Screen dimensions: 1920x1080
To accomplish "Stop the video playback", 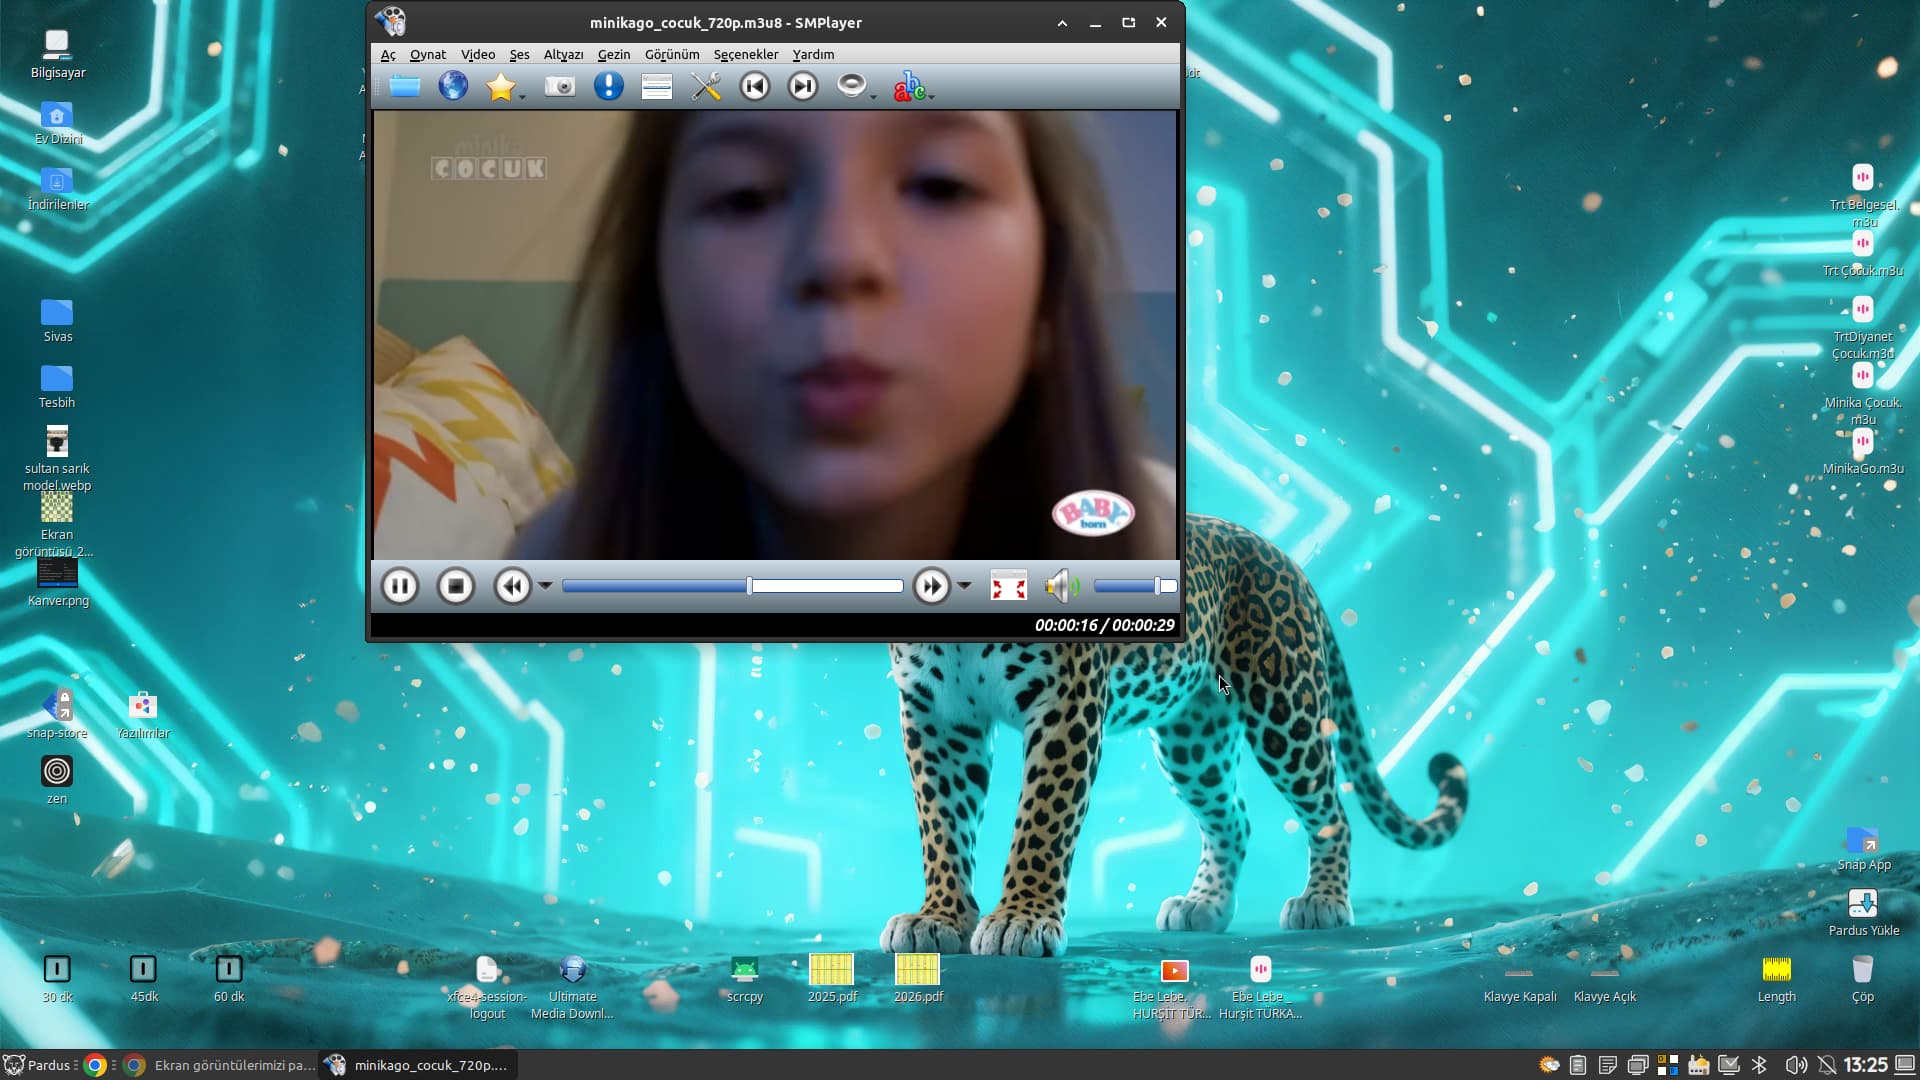I will 456,586.
